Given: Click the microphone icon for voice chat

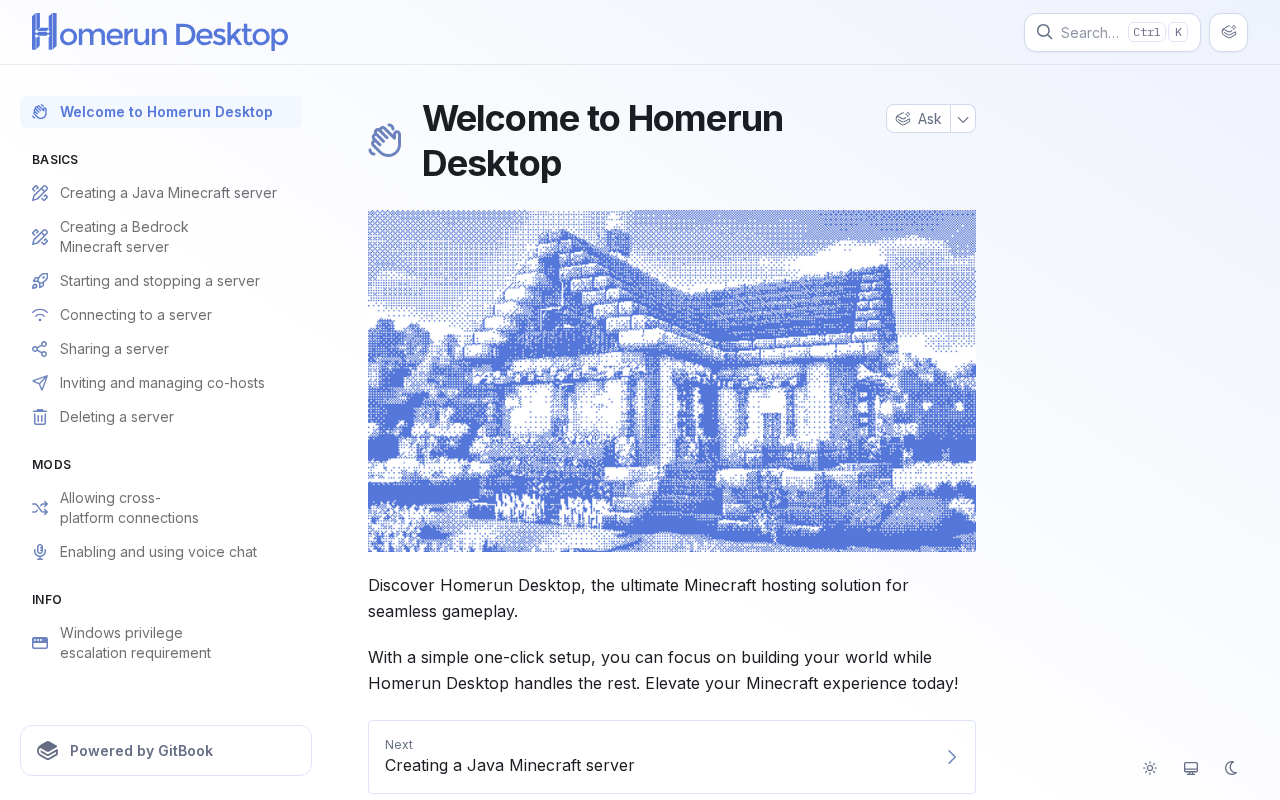Looking at the screenshot, I should 40,552.
